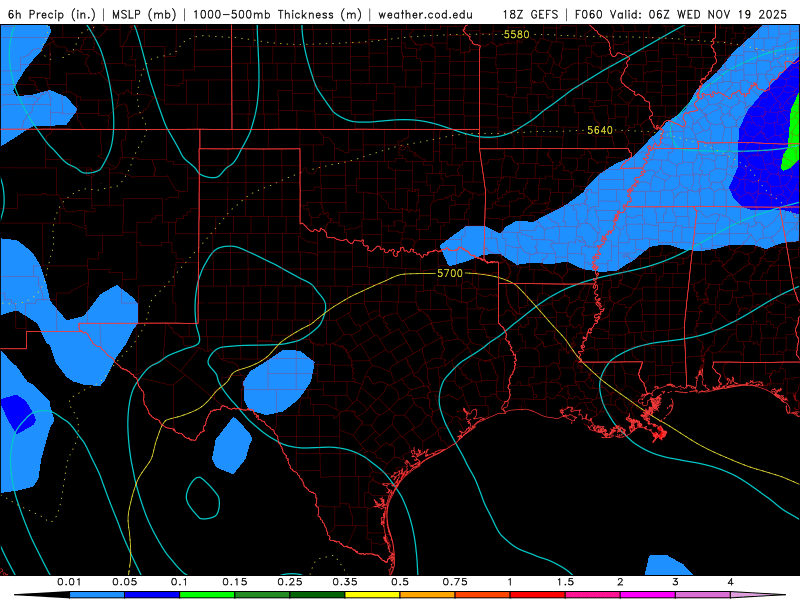Viewport: 800px width, 600px height.
Task: Click the 0.01 legend value
Action: 69,582
